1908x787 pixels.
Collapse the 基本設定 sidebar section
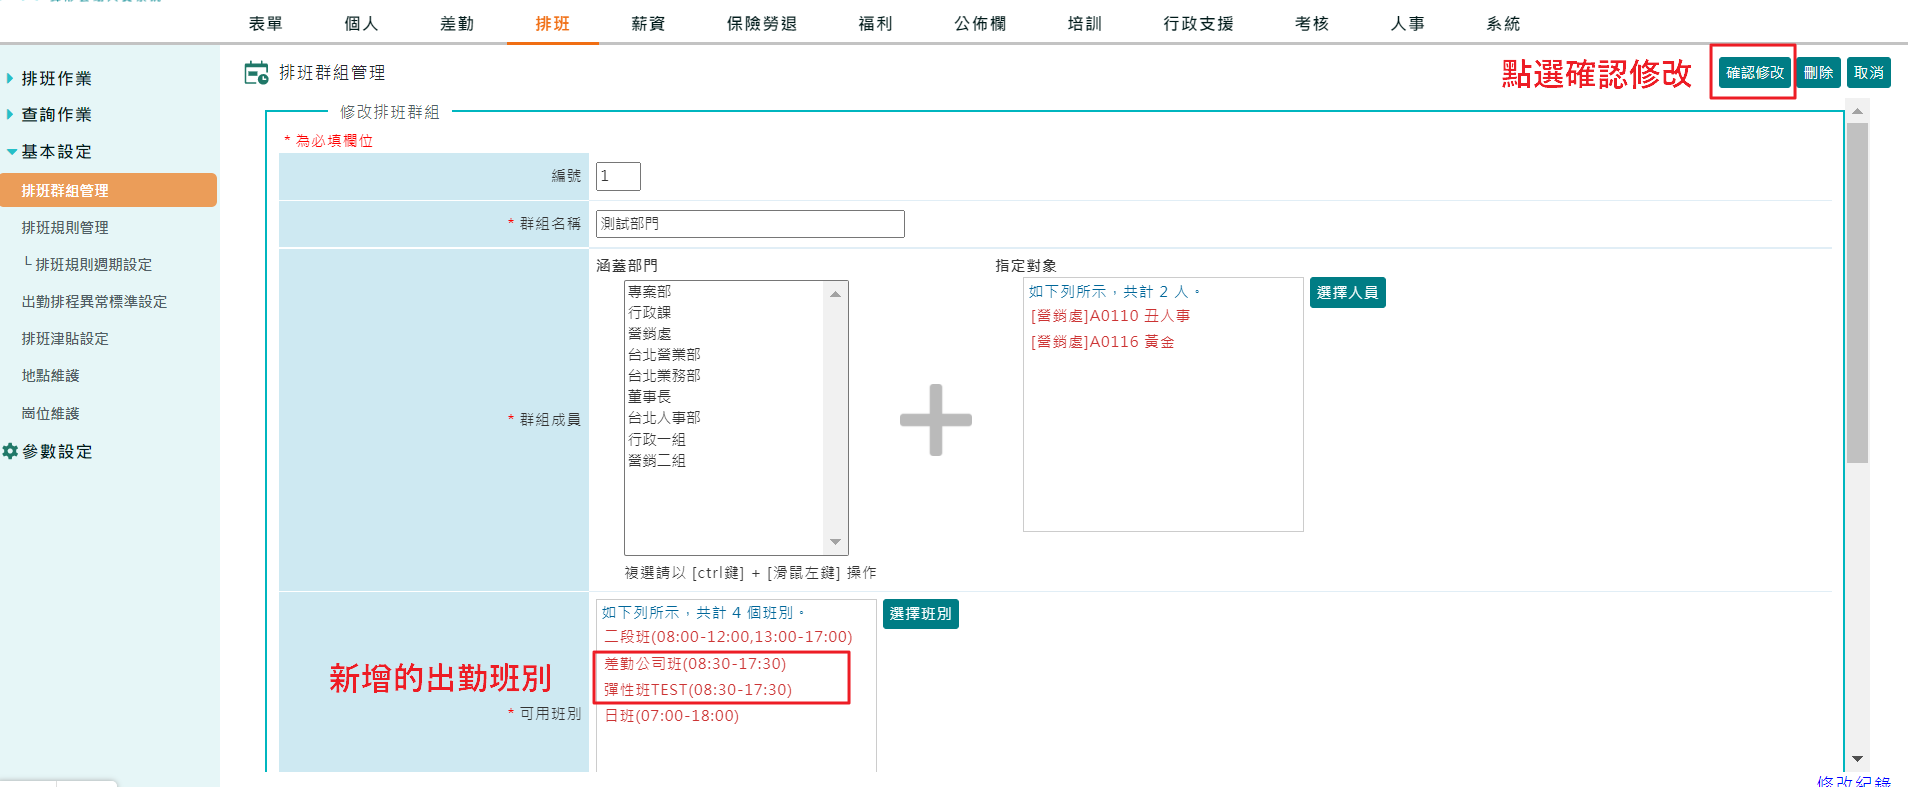coord(56,152)
